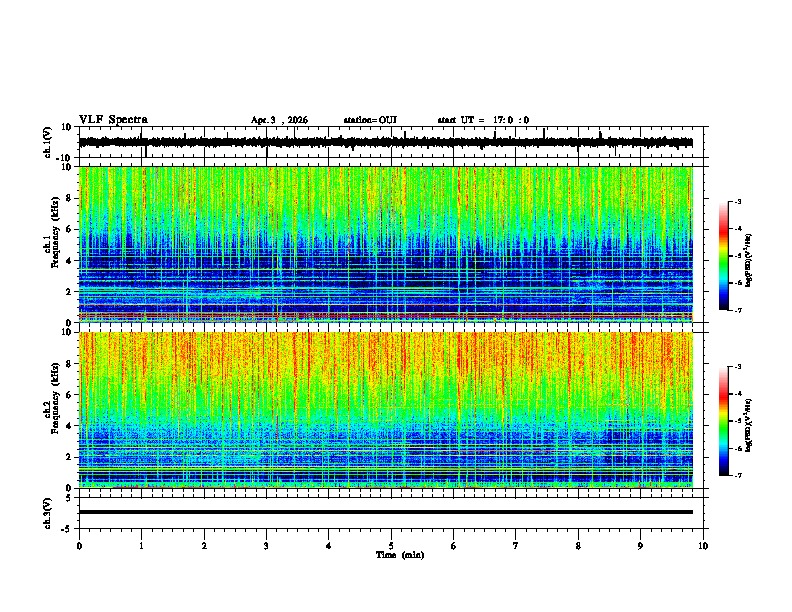Select the "Time (min)" axis title

[400, 555]
